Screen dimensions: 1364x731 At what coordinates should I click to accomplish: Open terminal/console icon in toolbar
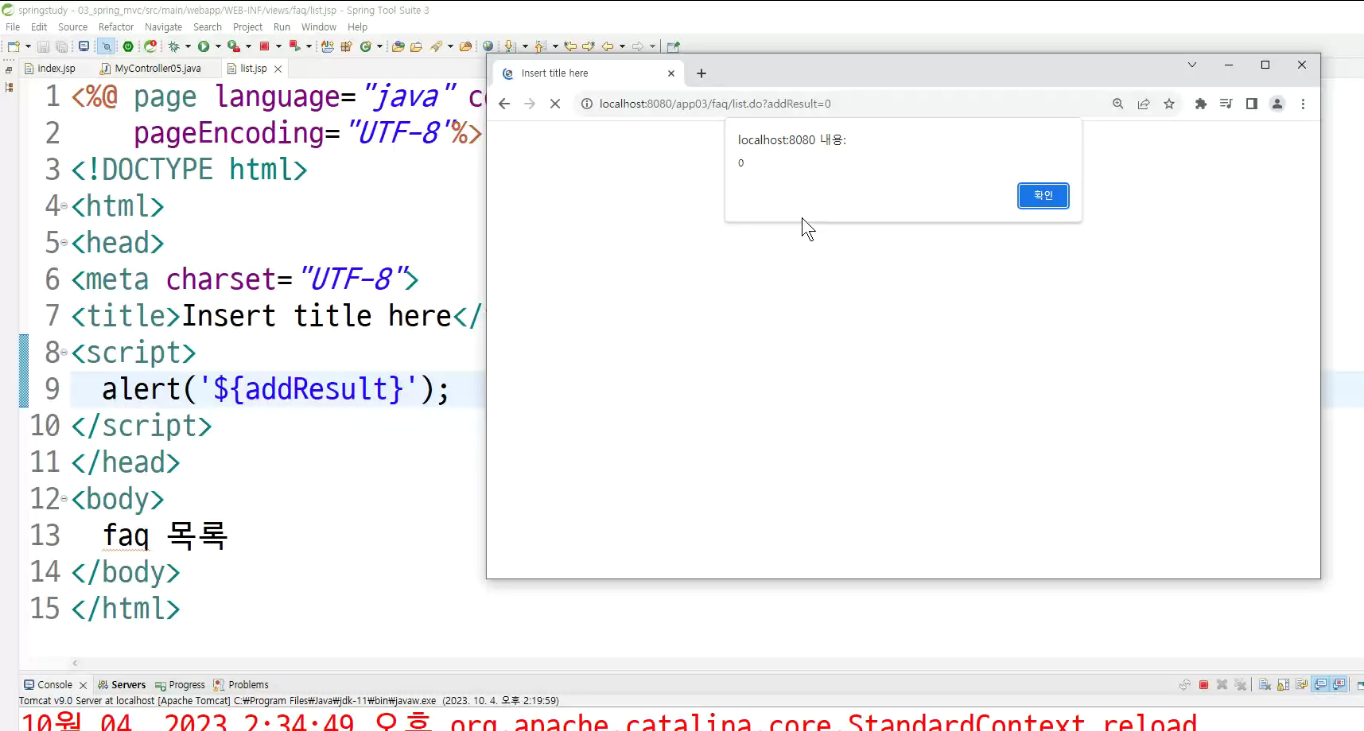coord(84,46)
